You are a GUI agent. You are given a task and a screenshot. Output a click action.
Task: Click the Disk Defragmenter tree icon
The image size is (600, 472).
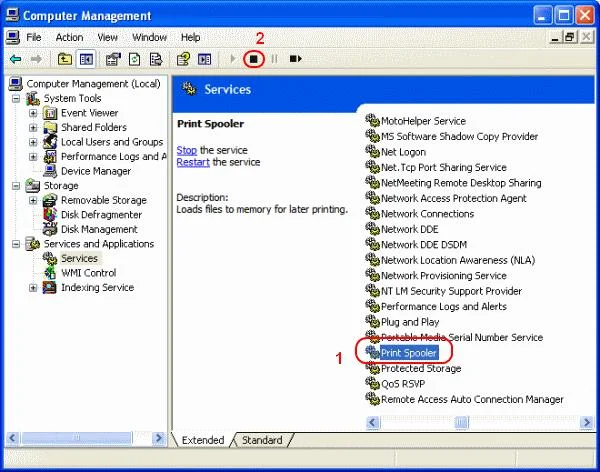tap(51, 215)
